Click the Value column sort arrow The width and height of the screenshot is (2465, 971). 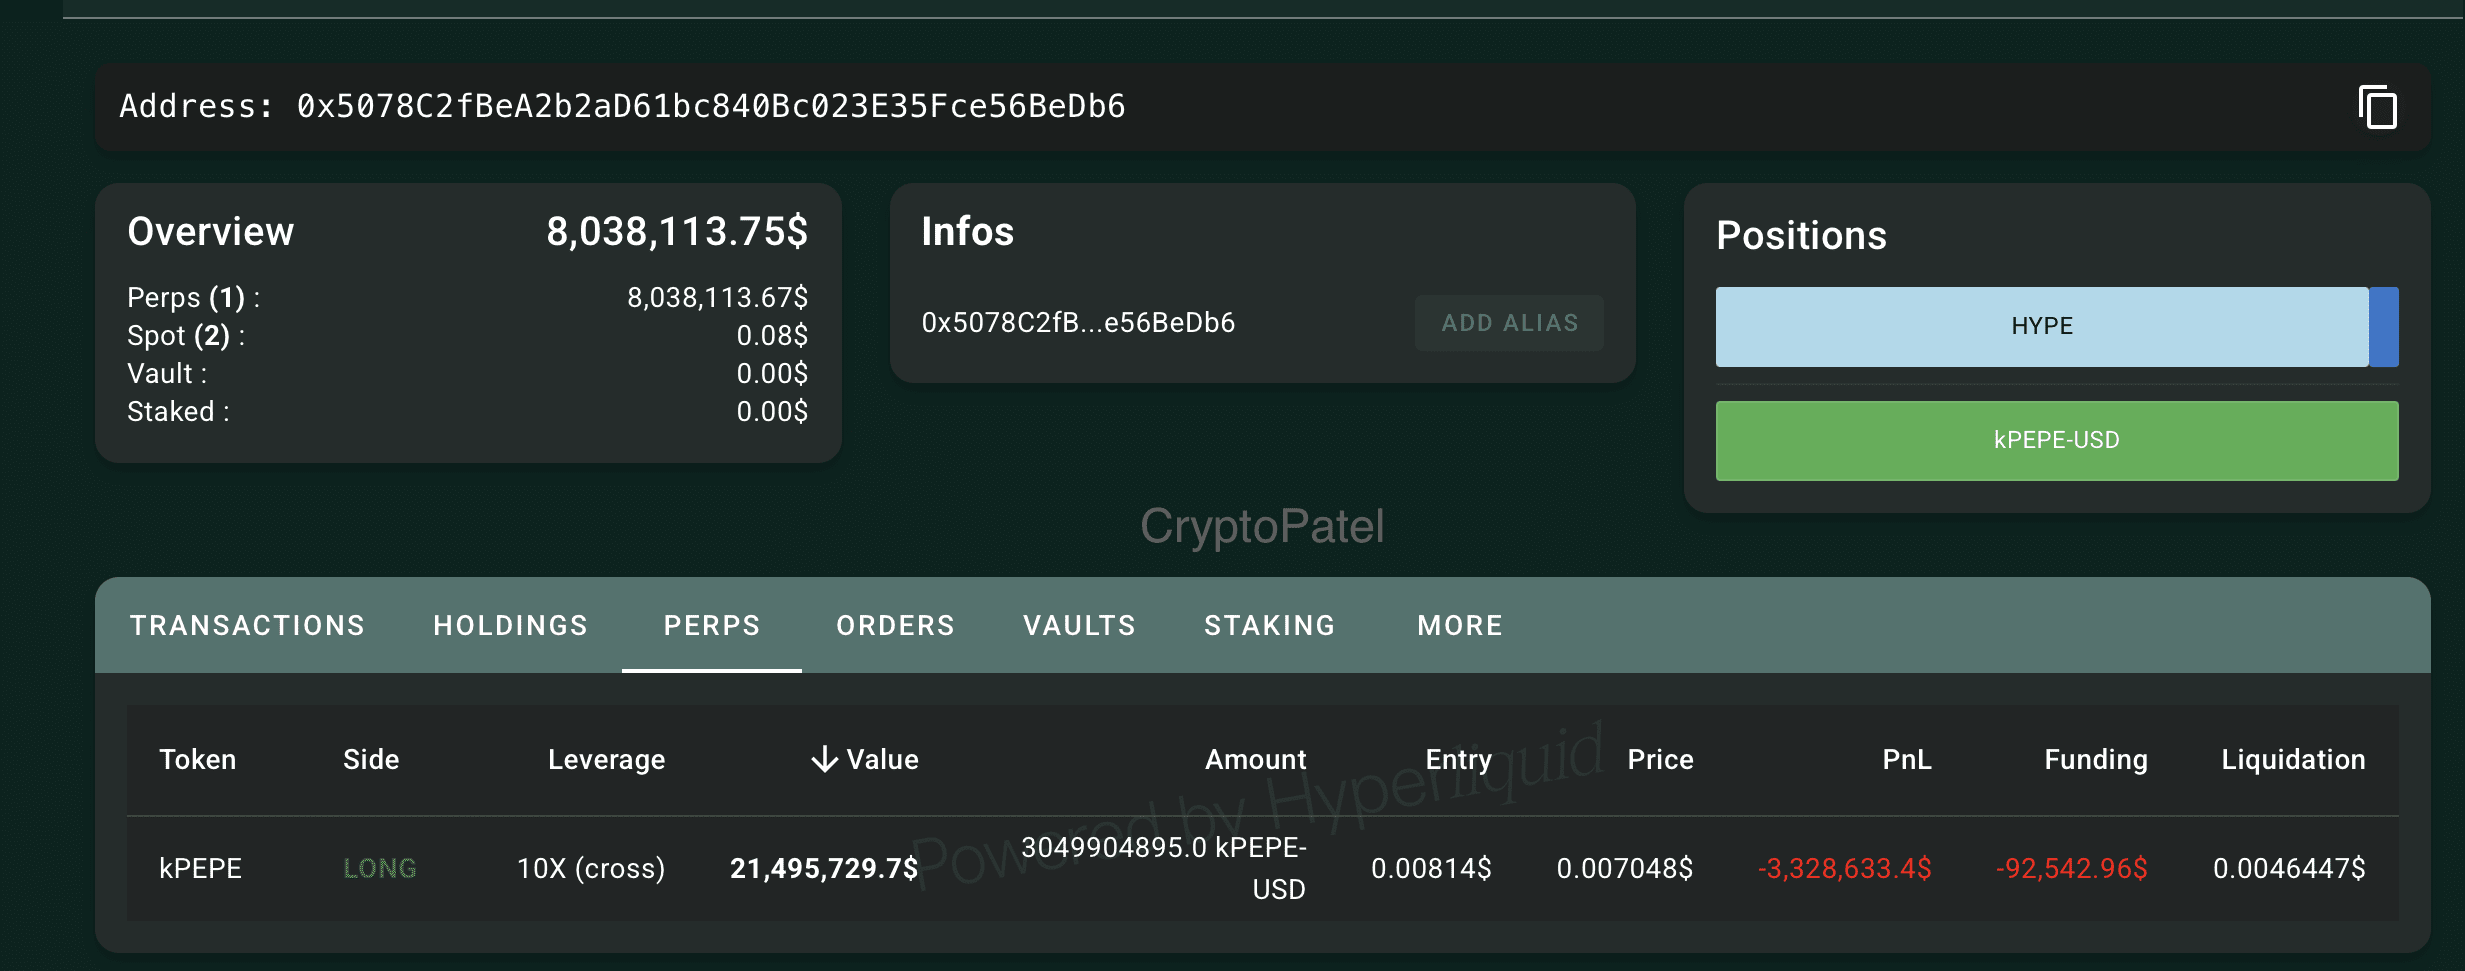point(824,759)
